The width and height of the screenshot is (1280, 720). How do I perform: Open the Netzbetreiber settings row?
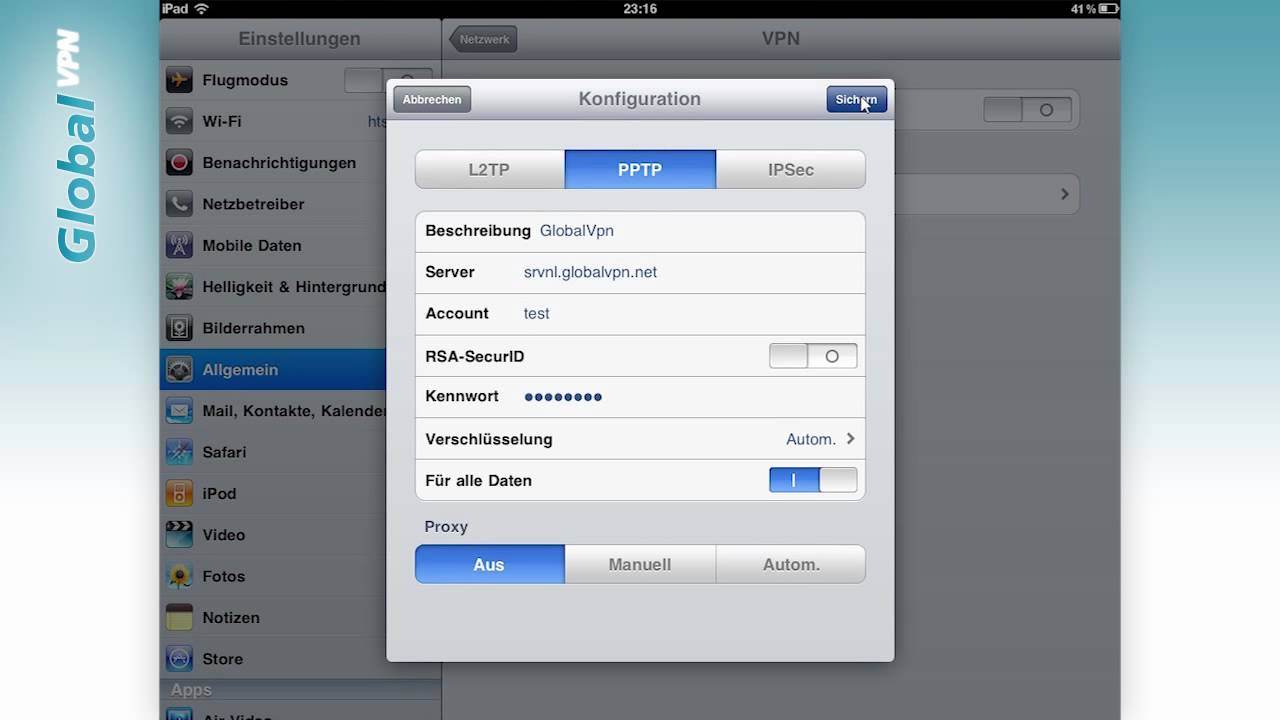273,204
